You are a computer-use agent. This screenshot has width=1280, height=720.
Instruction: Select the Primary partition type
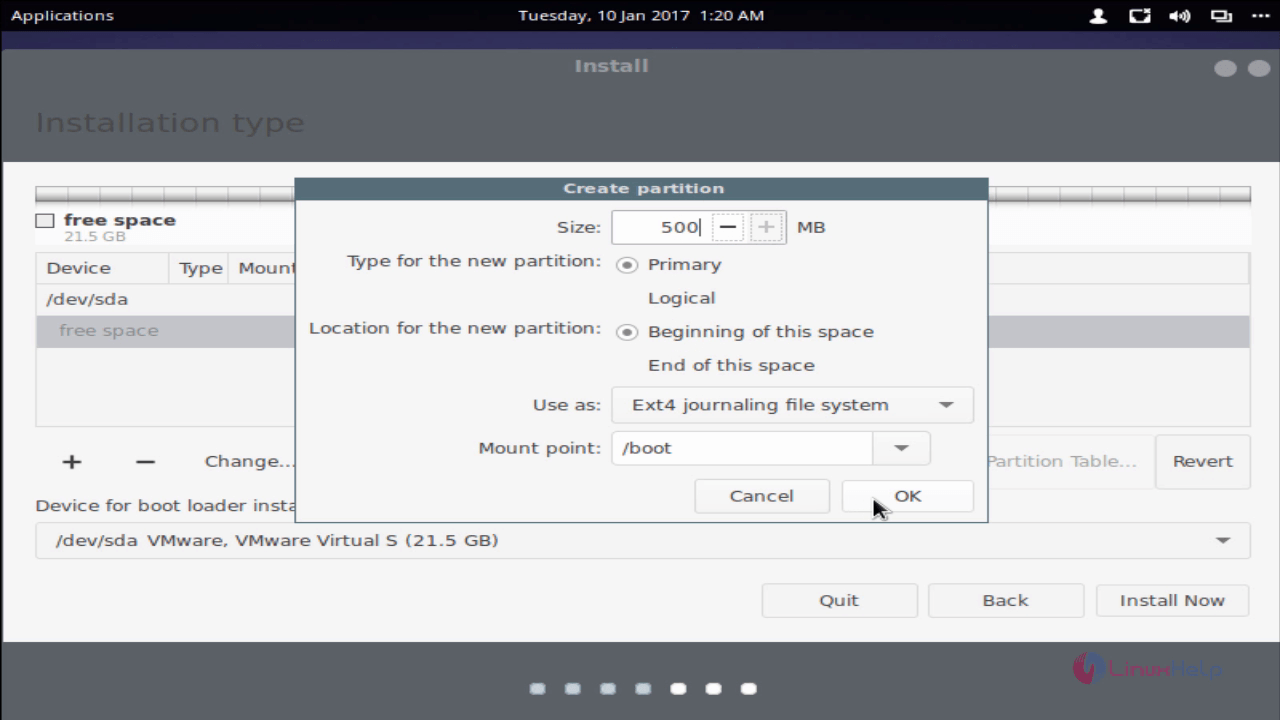(669, 265)
